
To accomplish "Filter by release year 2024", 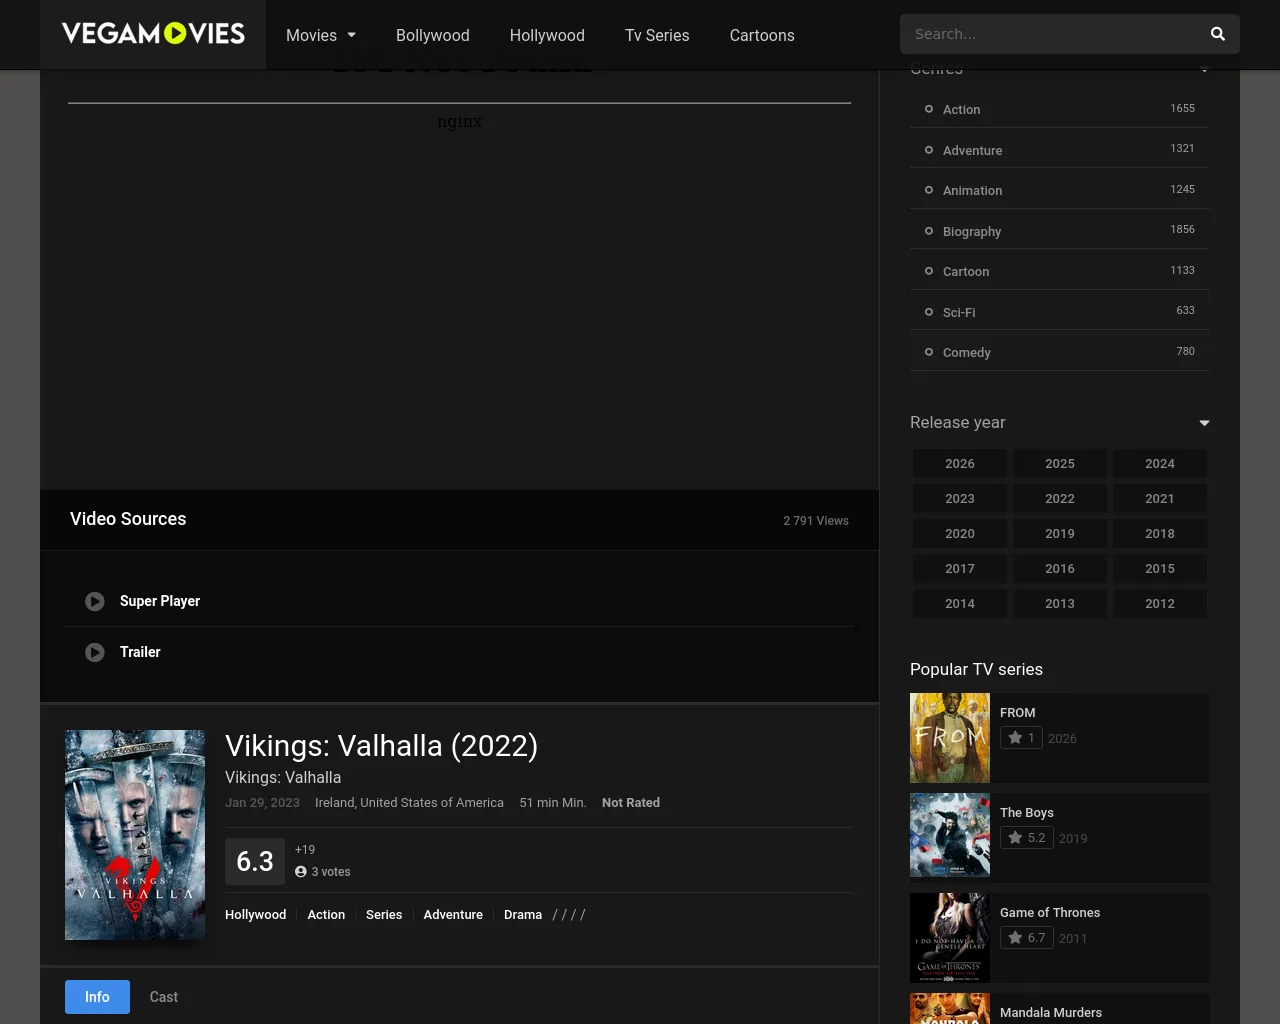I will click(x=1160, y=464).
